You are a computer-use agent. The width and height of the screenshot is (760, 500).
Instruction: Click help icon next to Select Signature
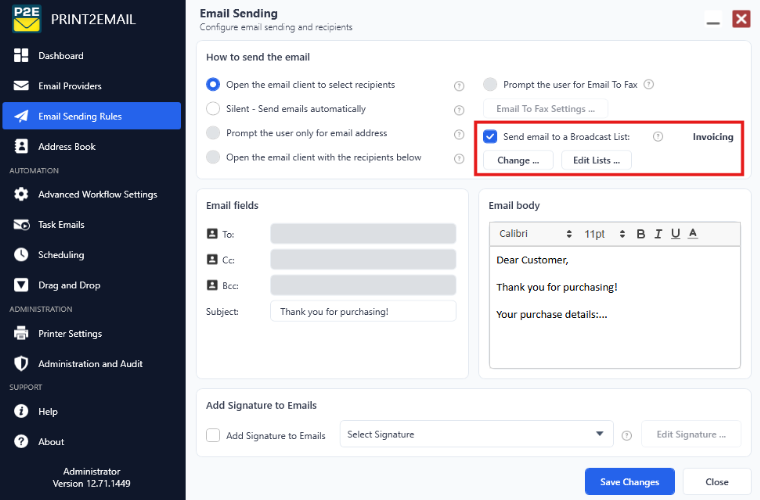click(x=627, y=436)
